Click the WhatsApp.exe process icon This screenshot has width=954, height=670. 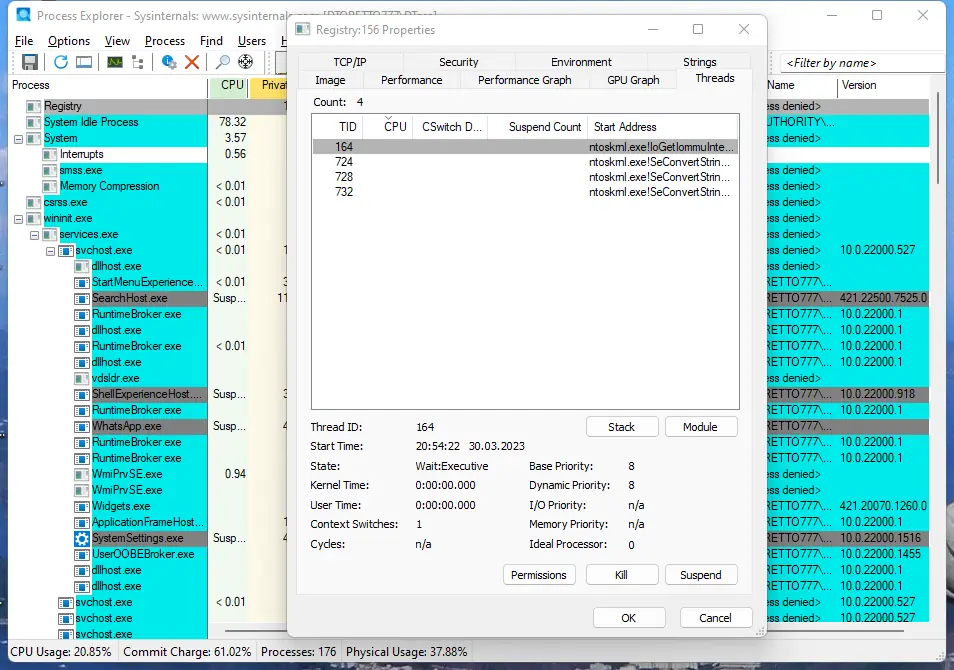[82, 427]
